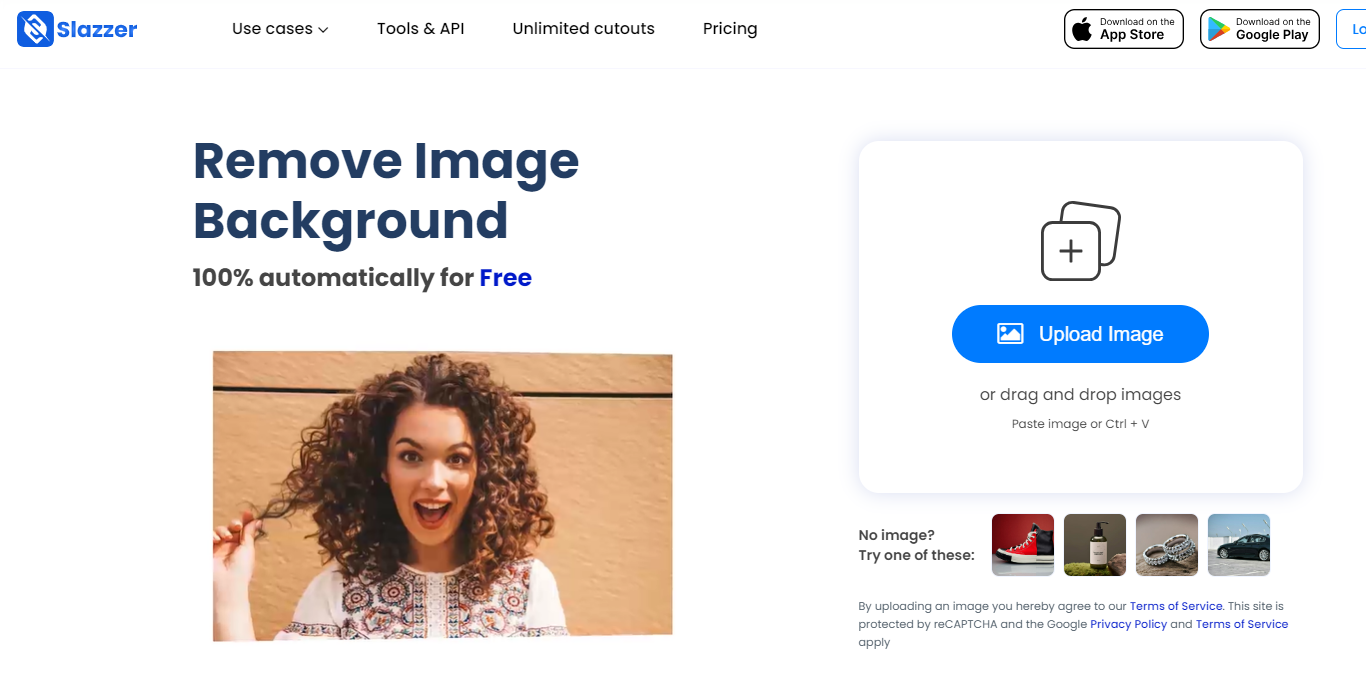The height and width of the screenshot is (689, 1366).
Task: Open the Google Privacy Policy link
Action: pos(1128,624)
